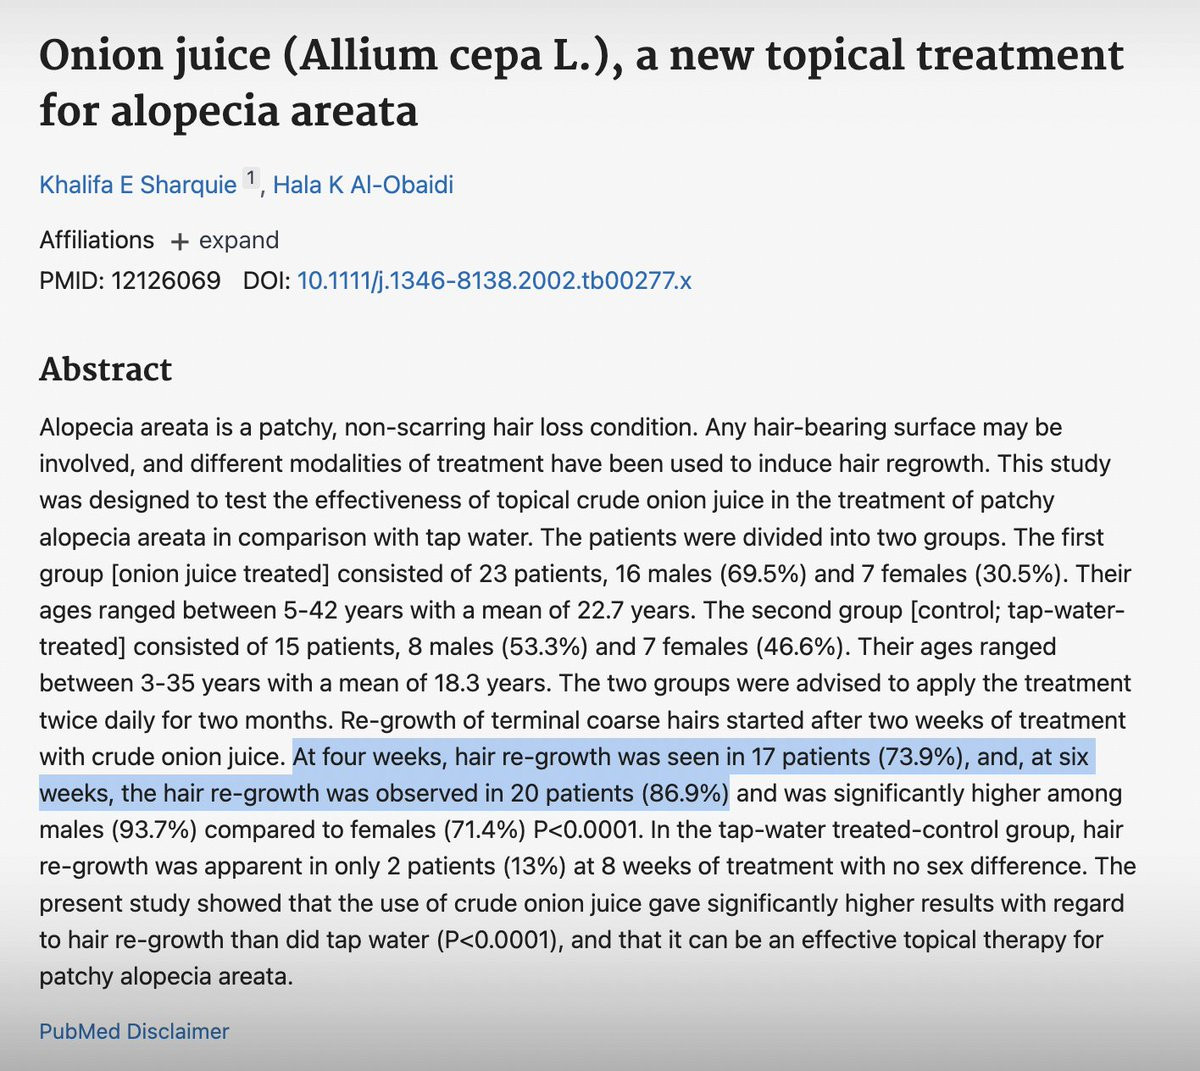Click the superscript 1 affiliation marker
Viewport: 1200px width, 1071px height.
click(x=251, y=179)
